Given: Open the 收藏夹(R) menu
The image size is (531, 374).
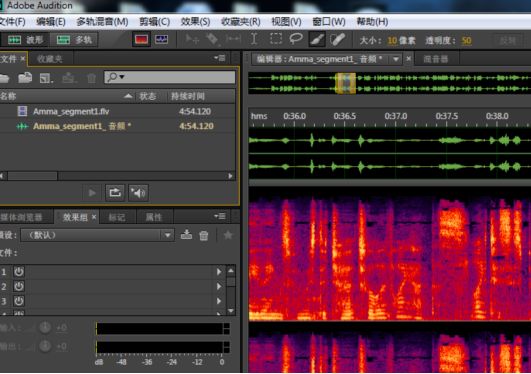Looking at the screenshot, I should point(241,22).
